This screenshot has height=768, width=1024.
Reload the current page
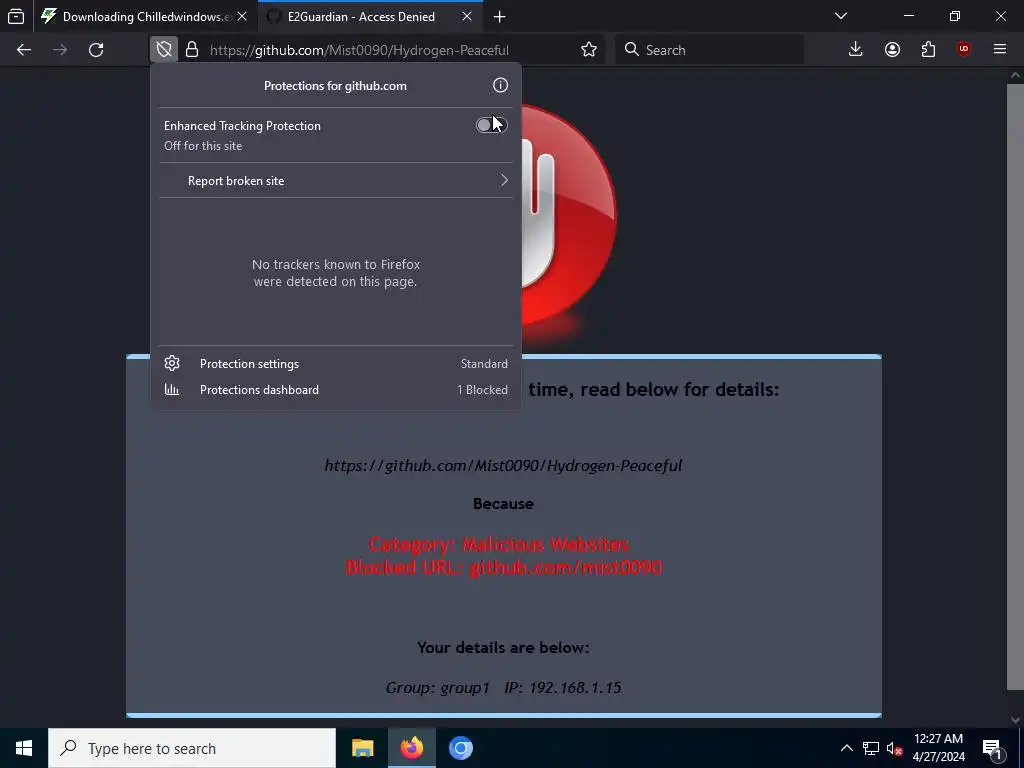pyautogui.click(x=96, y=50)
